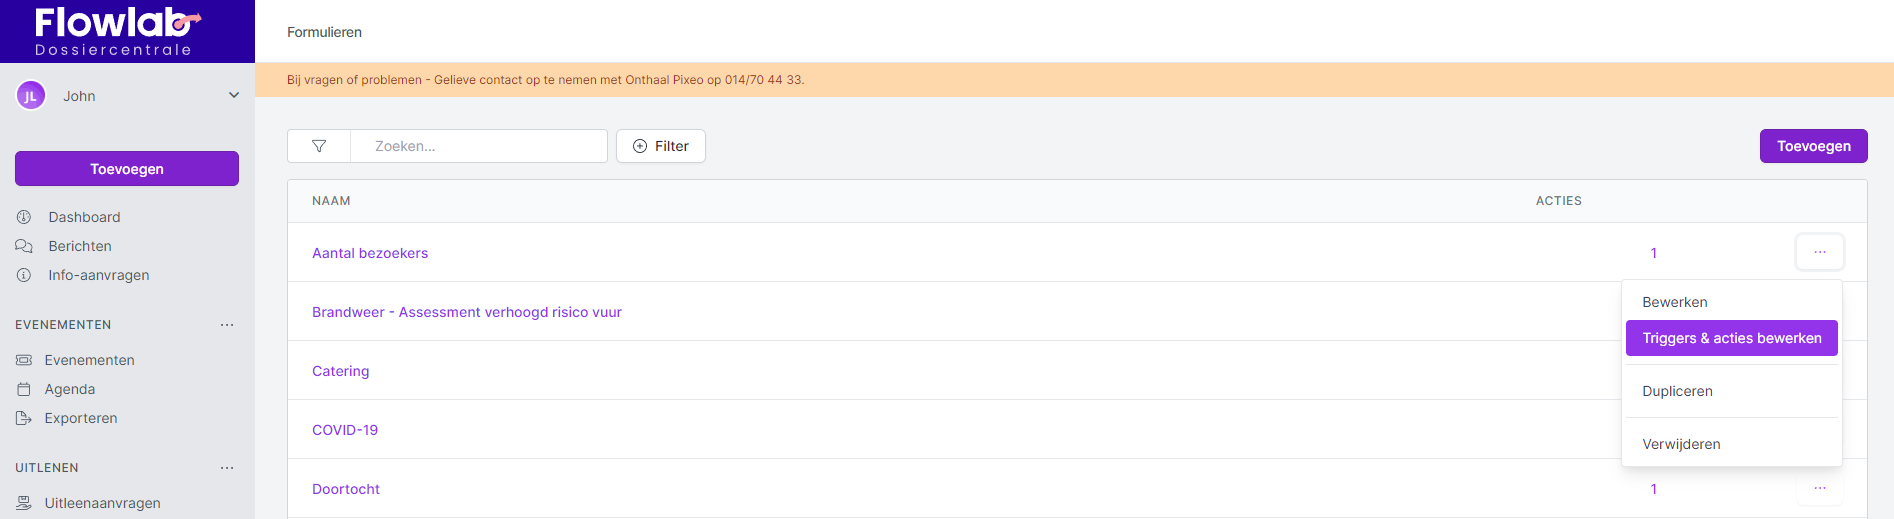Choose Verwijderen from the context menu
Viewport: 1894px width, 519px height.
(1681, 444)
